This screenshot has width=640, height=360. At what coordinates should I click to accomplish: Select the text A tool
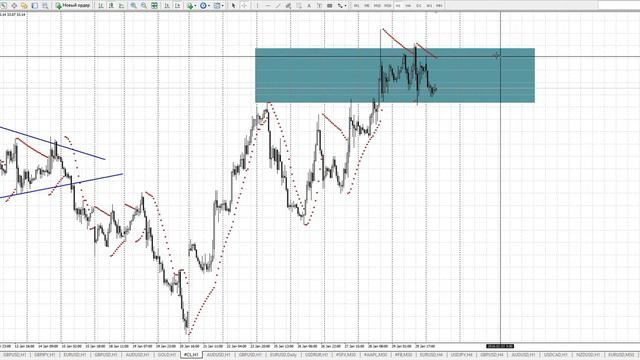[x=309, y=6]
